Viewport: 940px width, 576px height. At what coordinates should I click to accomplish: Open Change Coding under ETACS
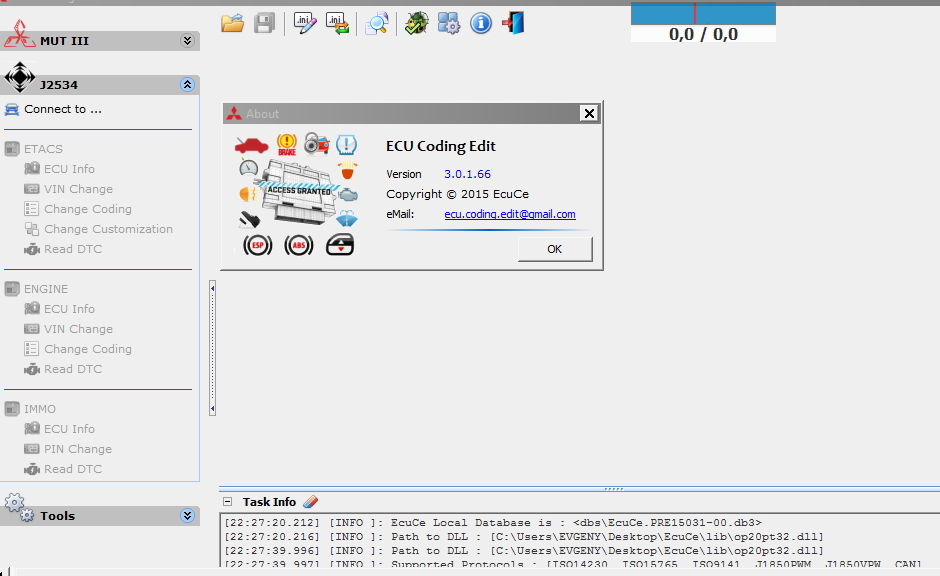(88, 209)
